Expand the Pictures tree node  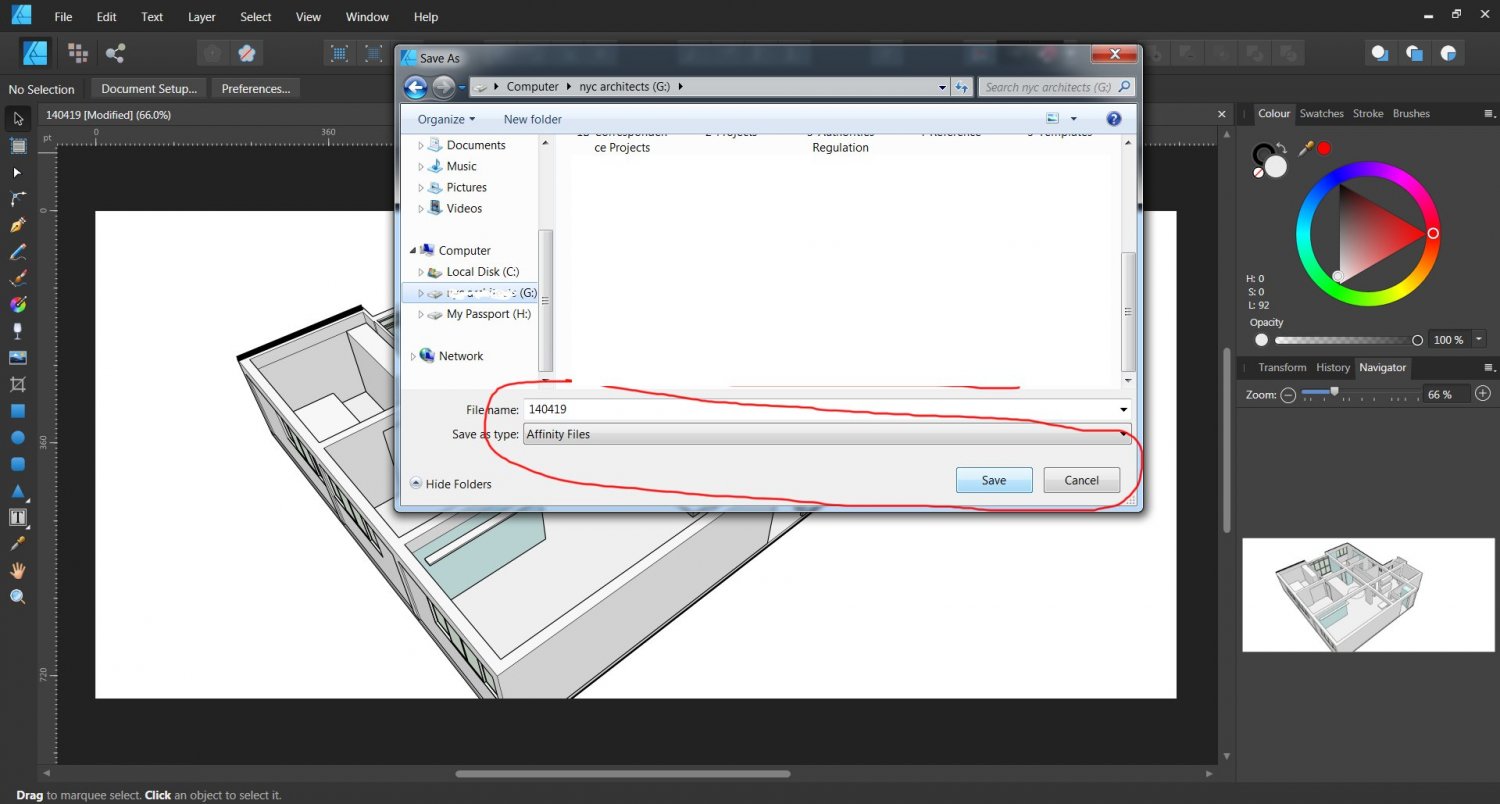(x=421, y=187)
